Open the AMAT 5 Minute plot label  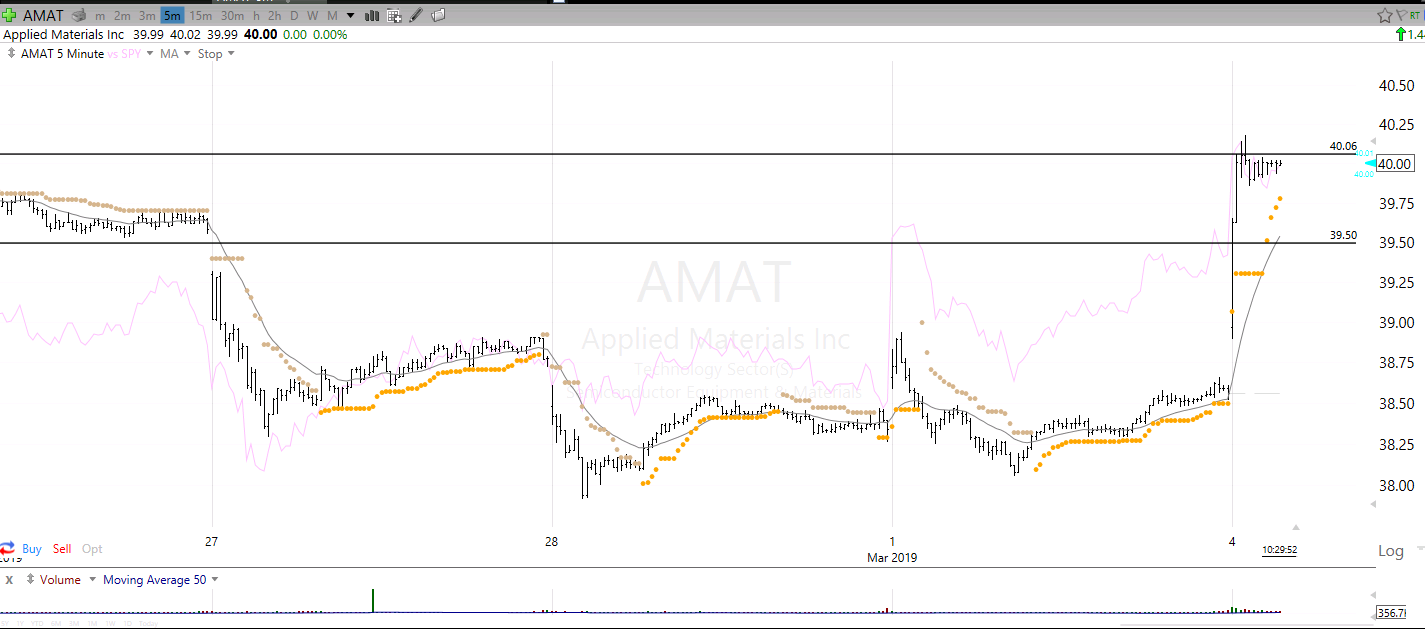pos(62,54)
